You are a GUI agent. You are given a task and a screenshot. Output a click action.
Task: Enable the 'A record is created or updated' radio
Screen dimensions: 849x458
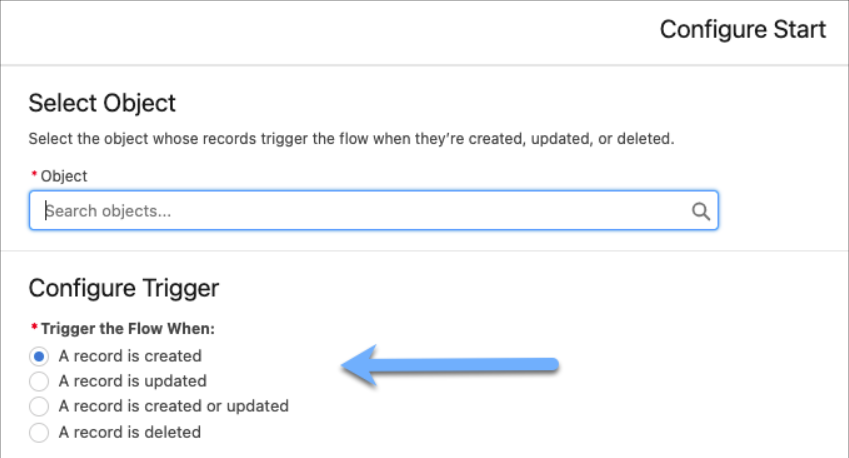click(39, 407)
